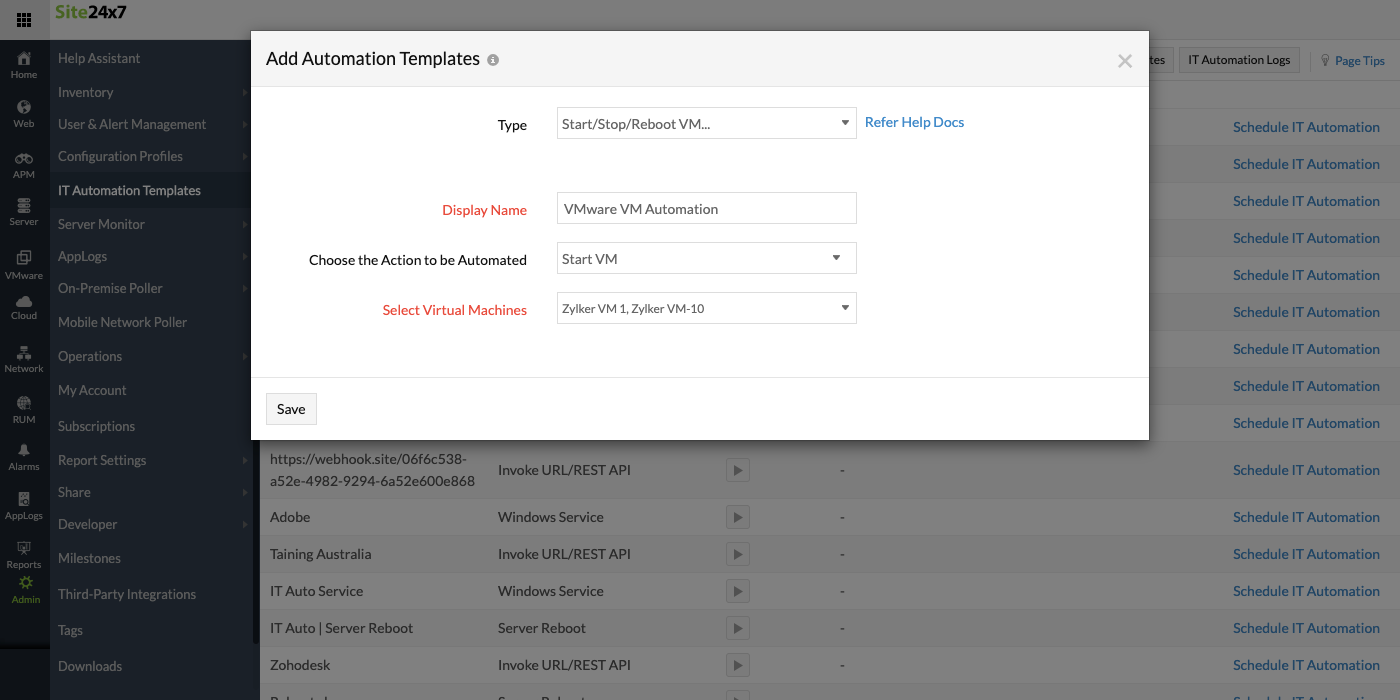The width and height of the screenshot is (1400, 700).
Task: Execute the Adobe automation via its play icon
Action: pos(737,517)
